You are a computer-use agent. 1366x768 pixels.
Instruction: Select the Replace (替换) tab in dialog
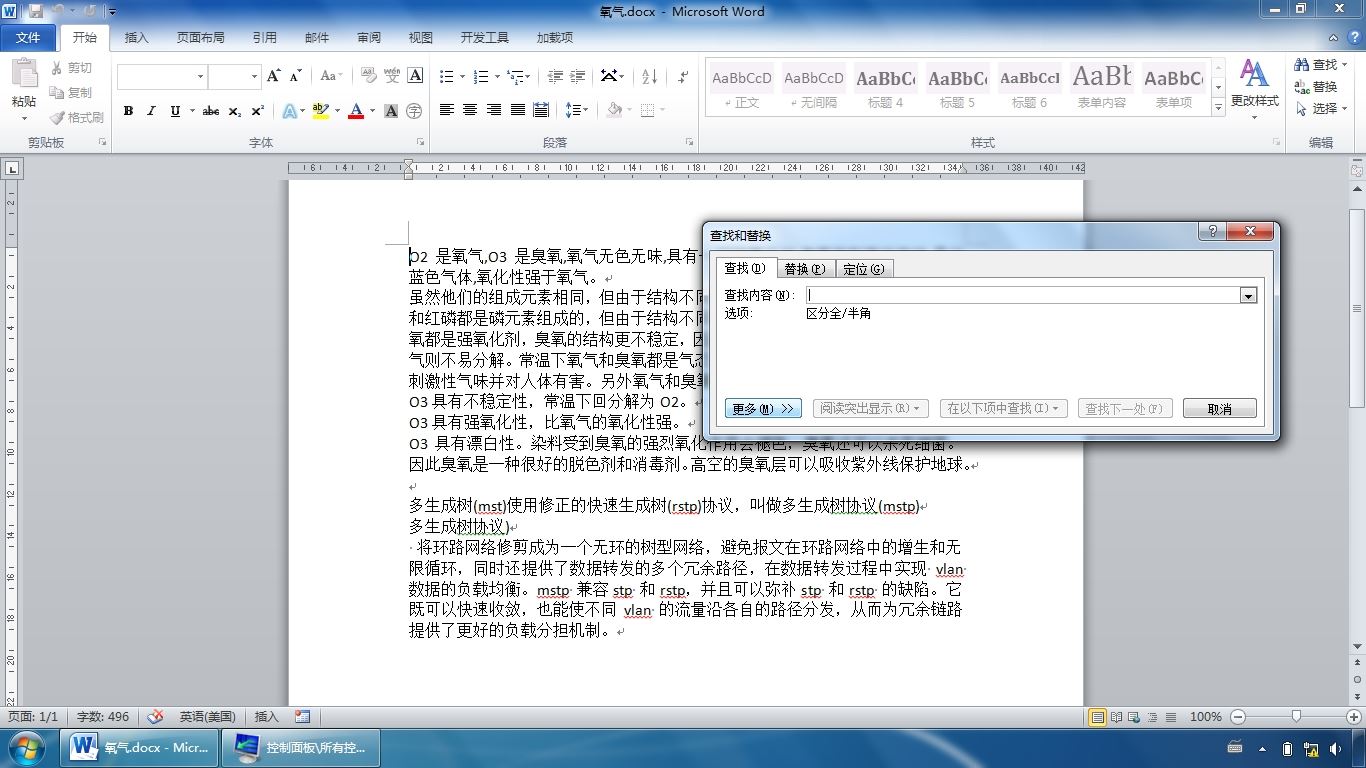804,269
